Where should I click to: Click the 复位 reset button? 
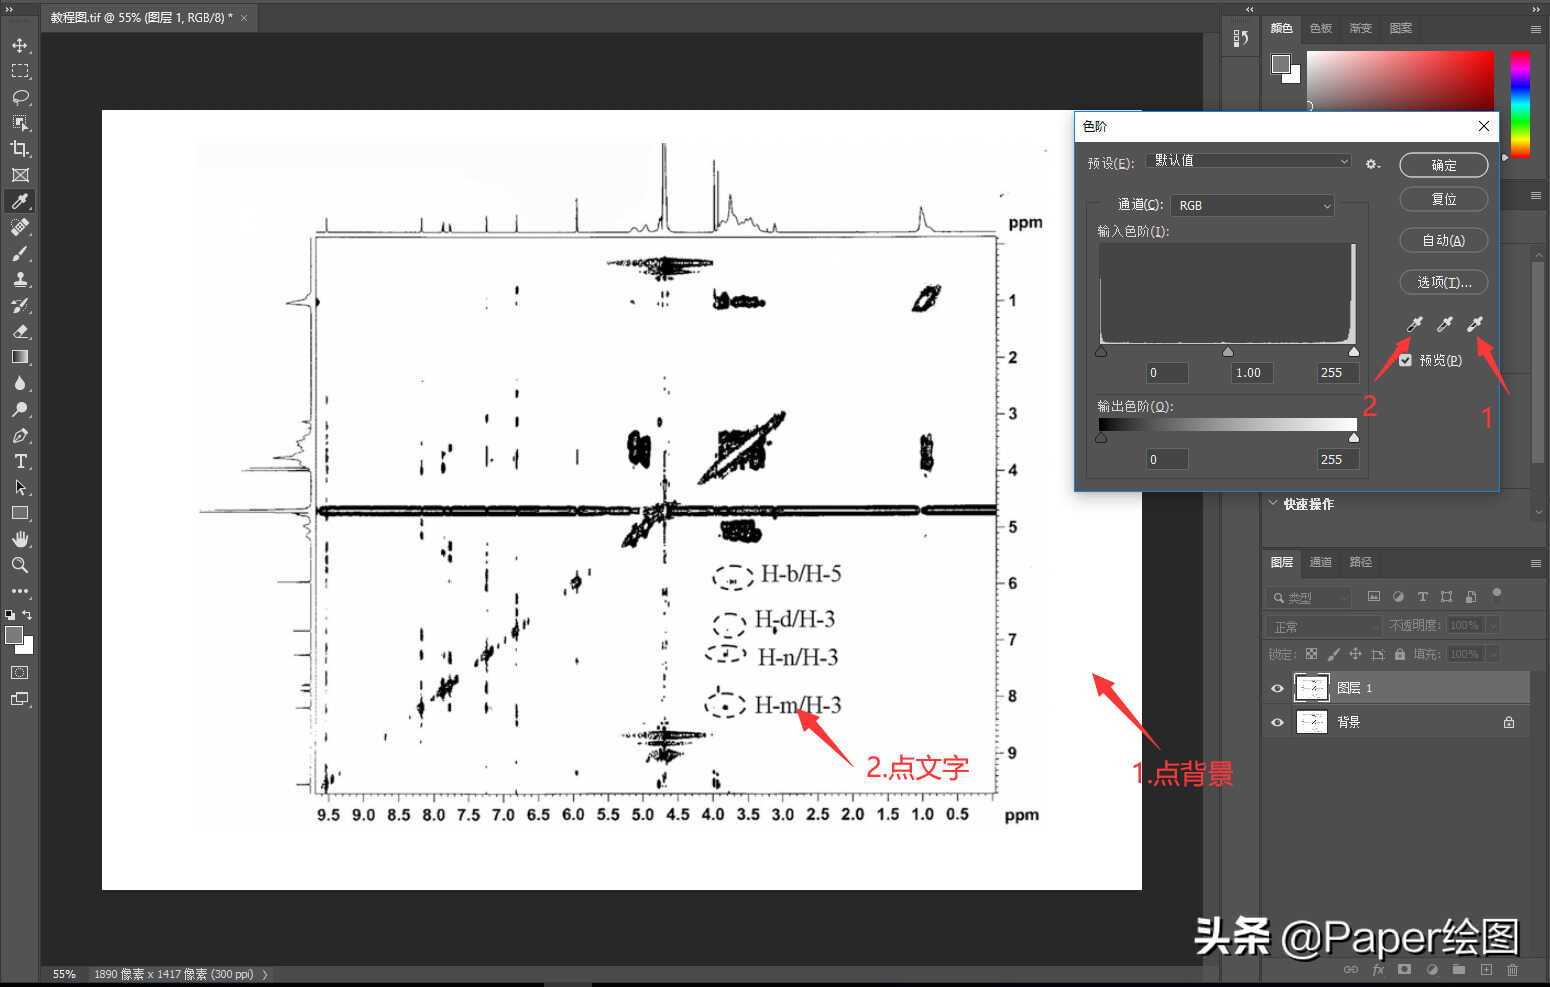[1443, 199]
